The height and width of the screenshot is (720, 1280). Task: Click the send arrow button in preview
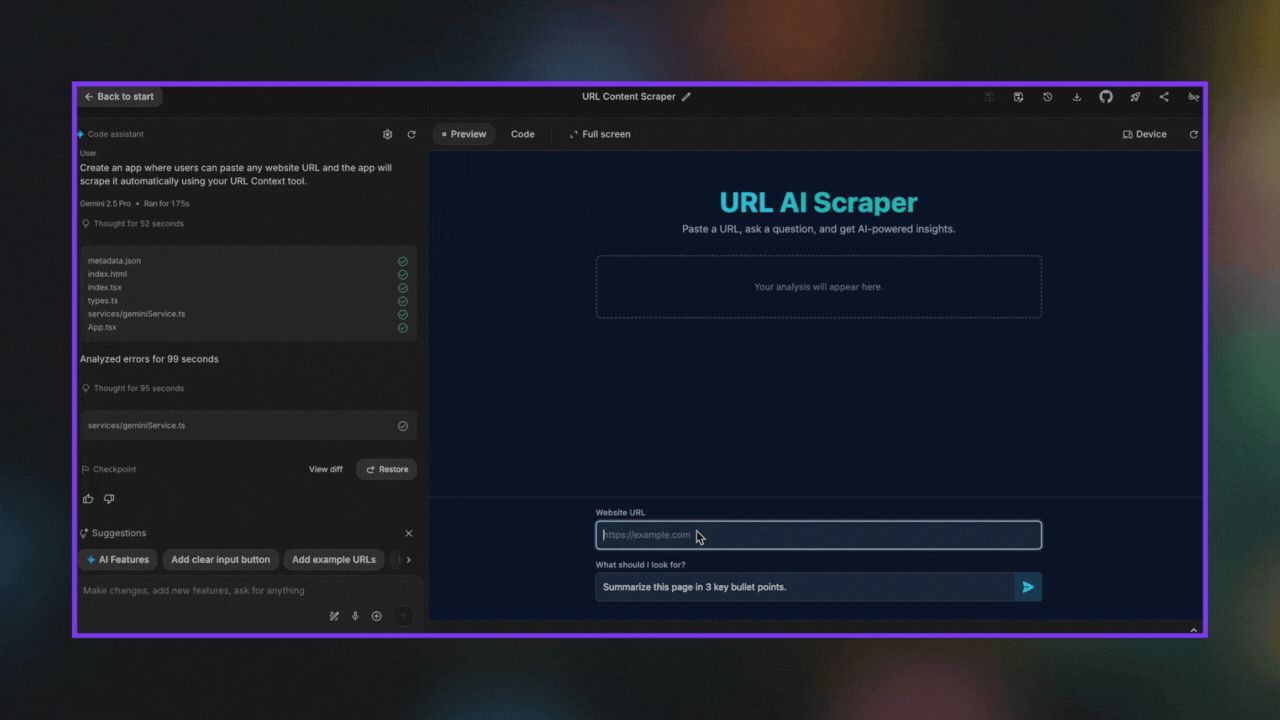click(x=1028, y=587)
